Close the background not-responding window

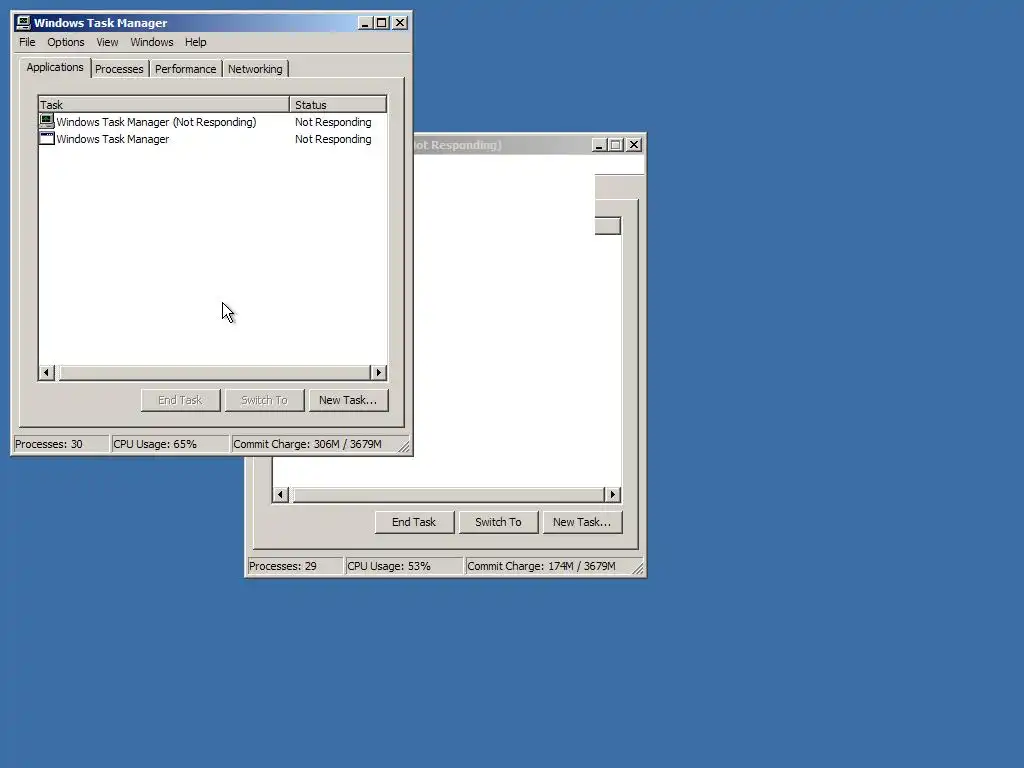[634, 145]
